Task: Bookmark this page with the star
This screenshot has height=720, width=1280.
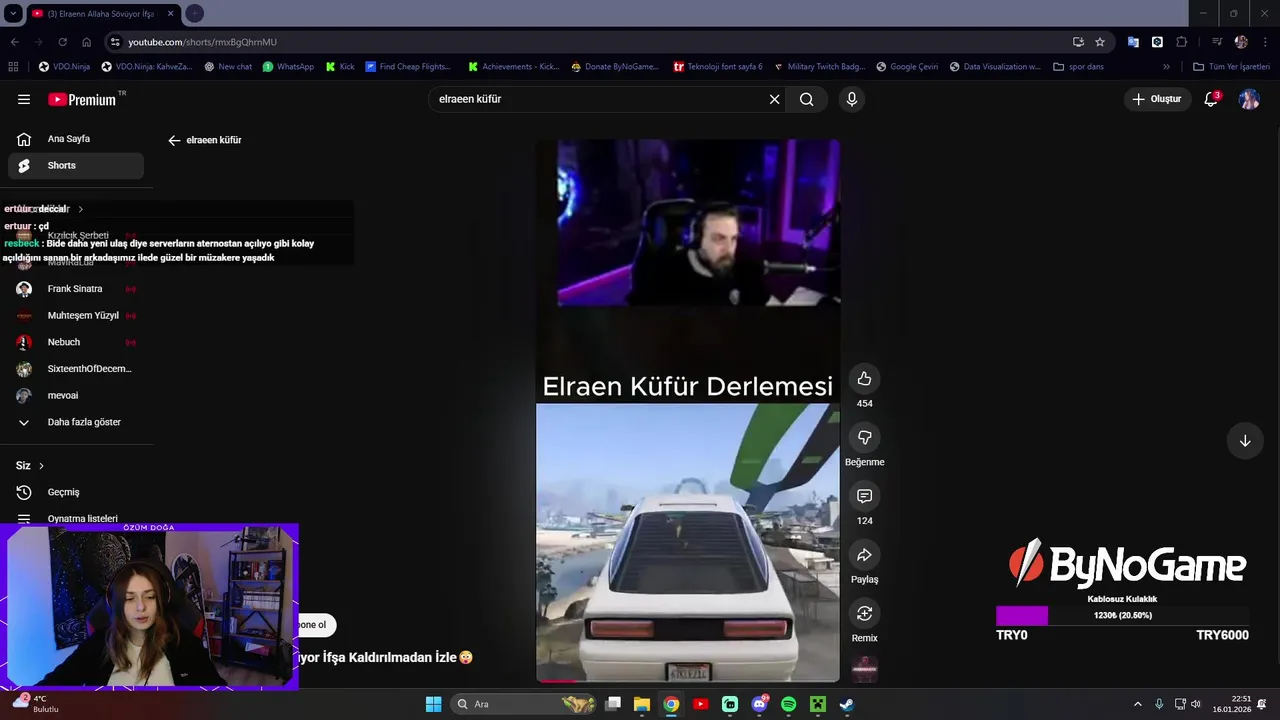Action: [1100, 42]
